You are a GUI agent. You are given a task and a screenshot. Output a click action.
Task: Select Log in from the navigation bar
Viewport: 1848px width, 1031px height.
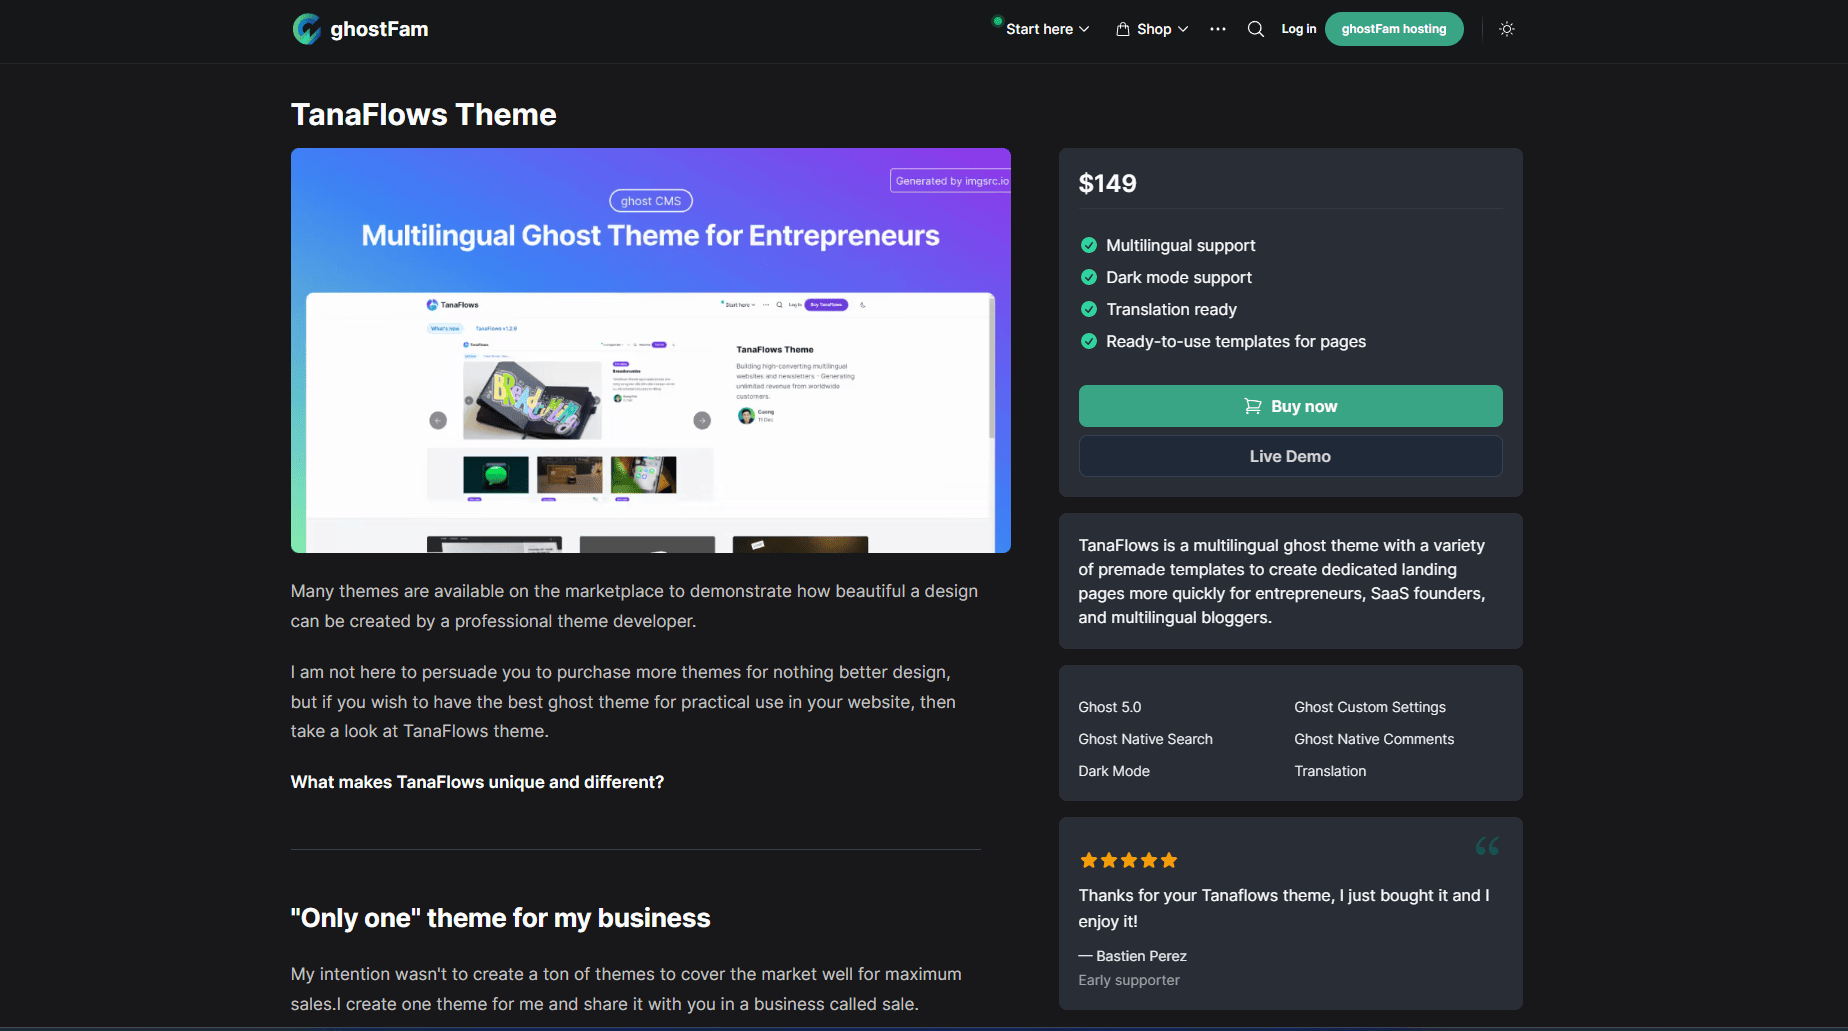tap(1298, 29)
